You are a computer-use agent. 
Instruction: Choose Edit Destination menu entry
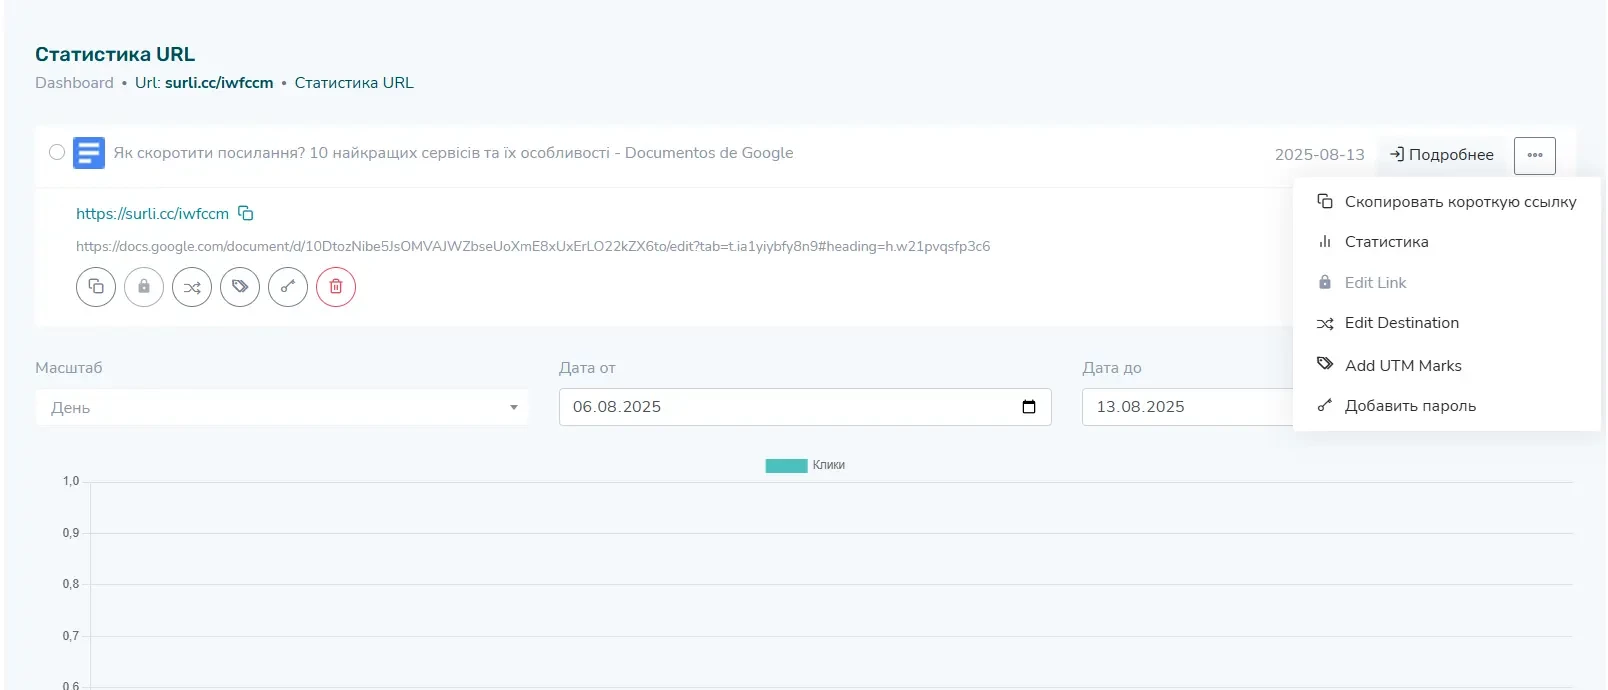point(1446,323)
